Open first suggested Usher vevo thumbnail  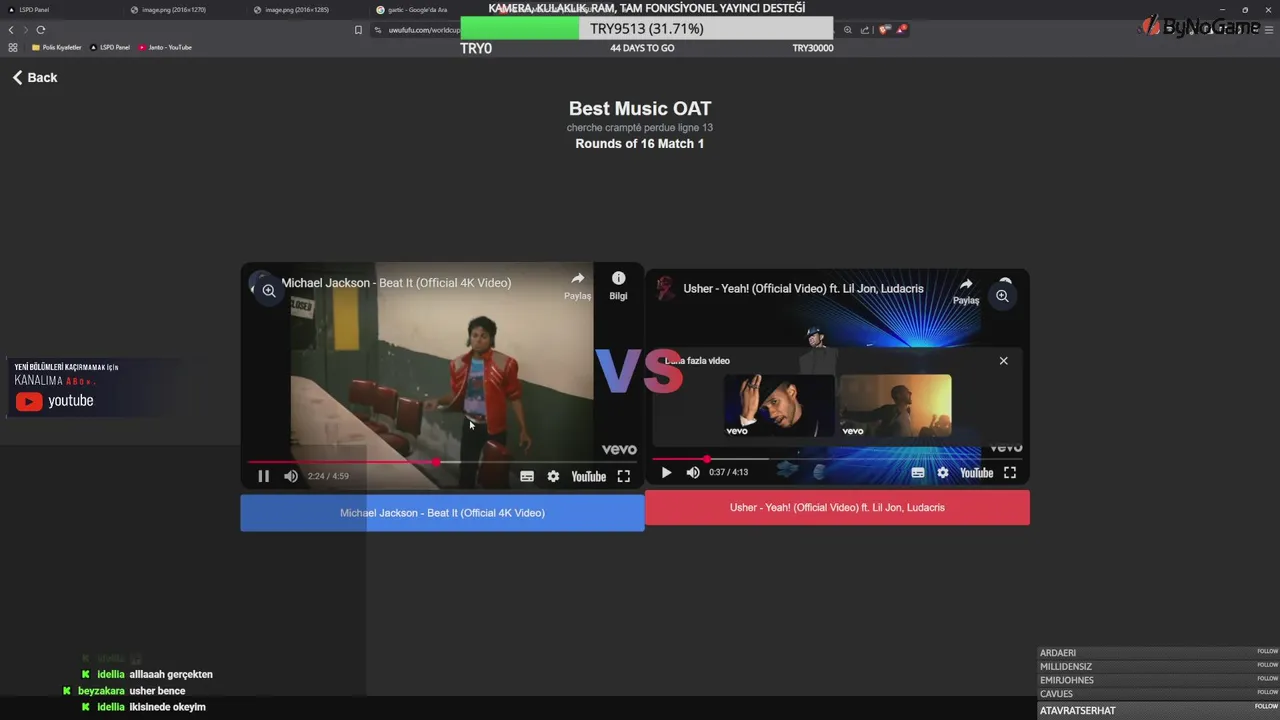[x=779, y=406]
